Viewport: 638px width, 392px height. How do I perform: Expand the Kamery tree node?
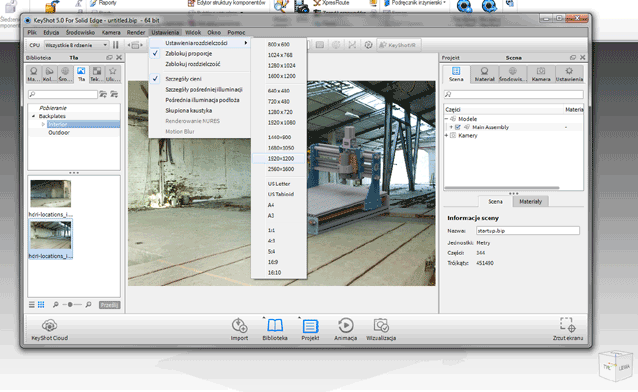point(447,136)
